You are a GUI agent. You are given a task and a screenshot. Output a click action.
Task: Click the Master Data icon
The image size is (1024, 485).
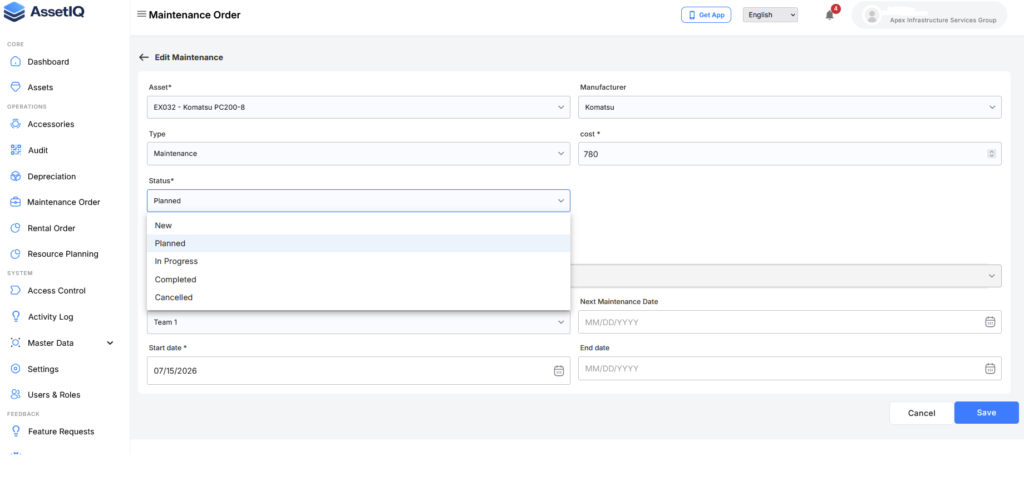(x=16, y=343)
